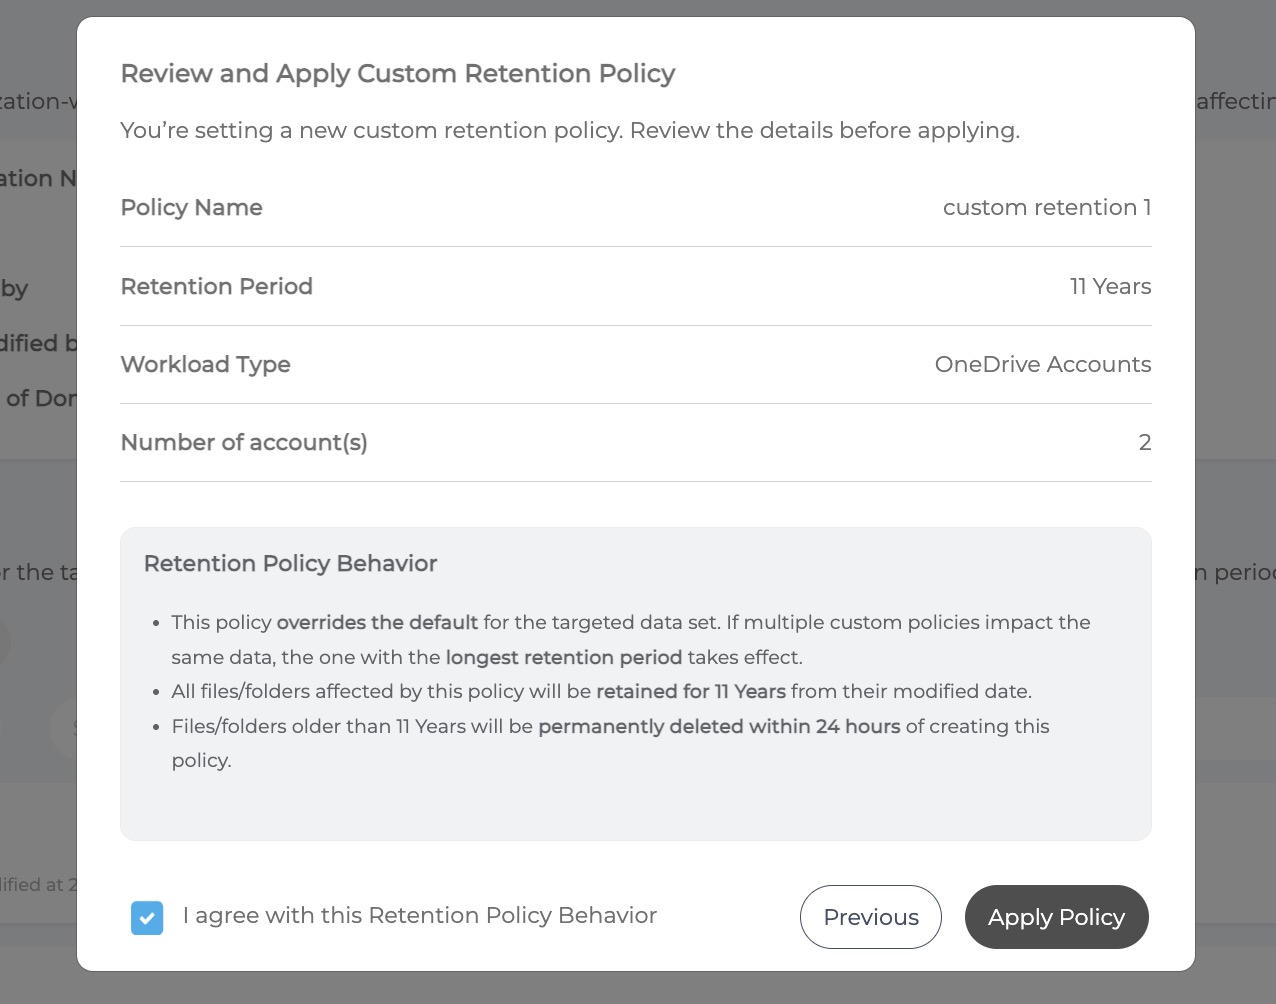Click the bold 'retained for 11 Years' text
The height and width of the screenshot is (1004, 1276).
coord(690,692)
